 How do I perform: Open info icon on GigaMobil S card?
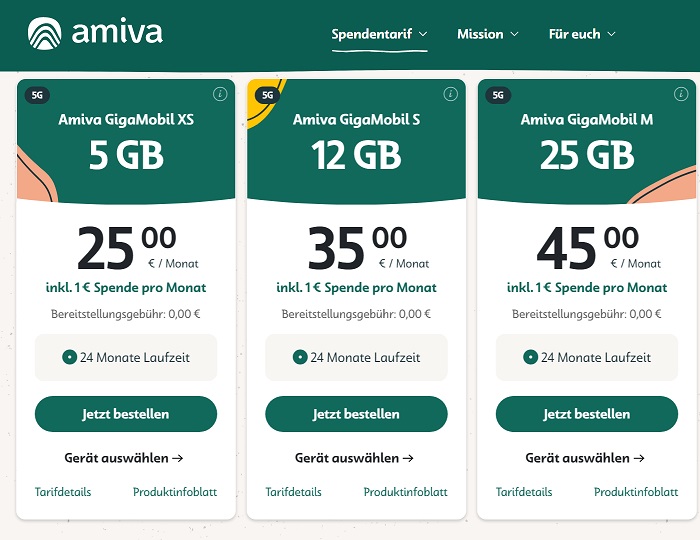tap(451, 94)
